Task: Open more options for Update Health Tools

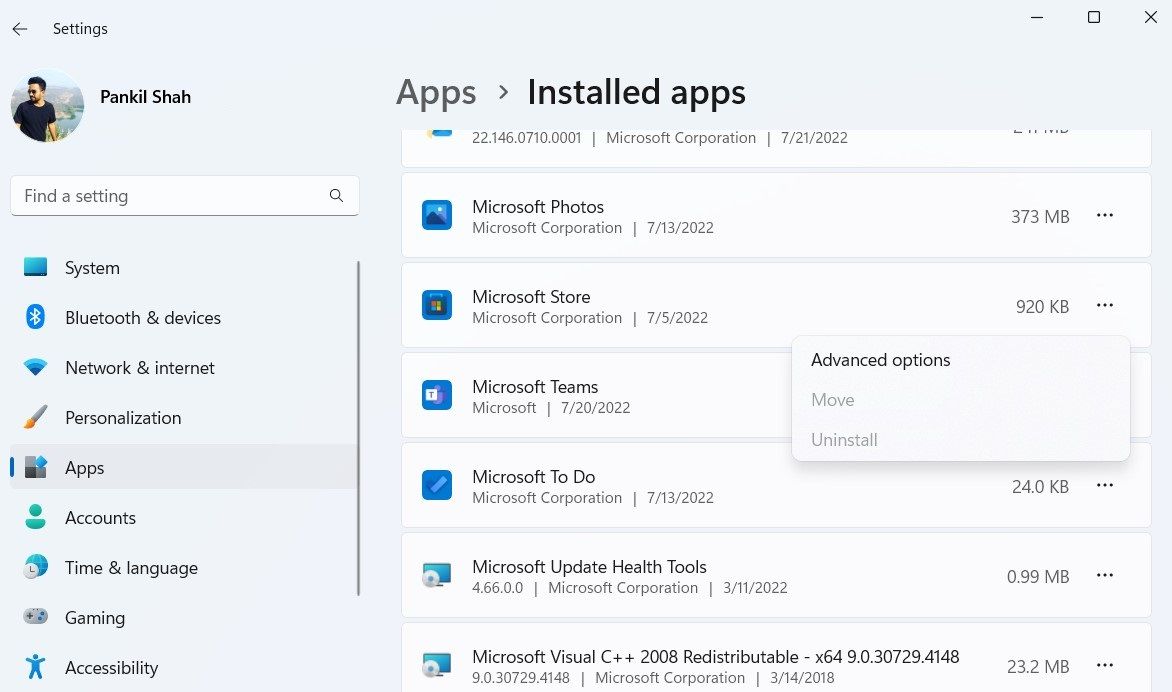Action: point(1105,575)
